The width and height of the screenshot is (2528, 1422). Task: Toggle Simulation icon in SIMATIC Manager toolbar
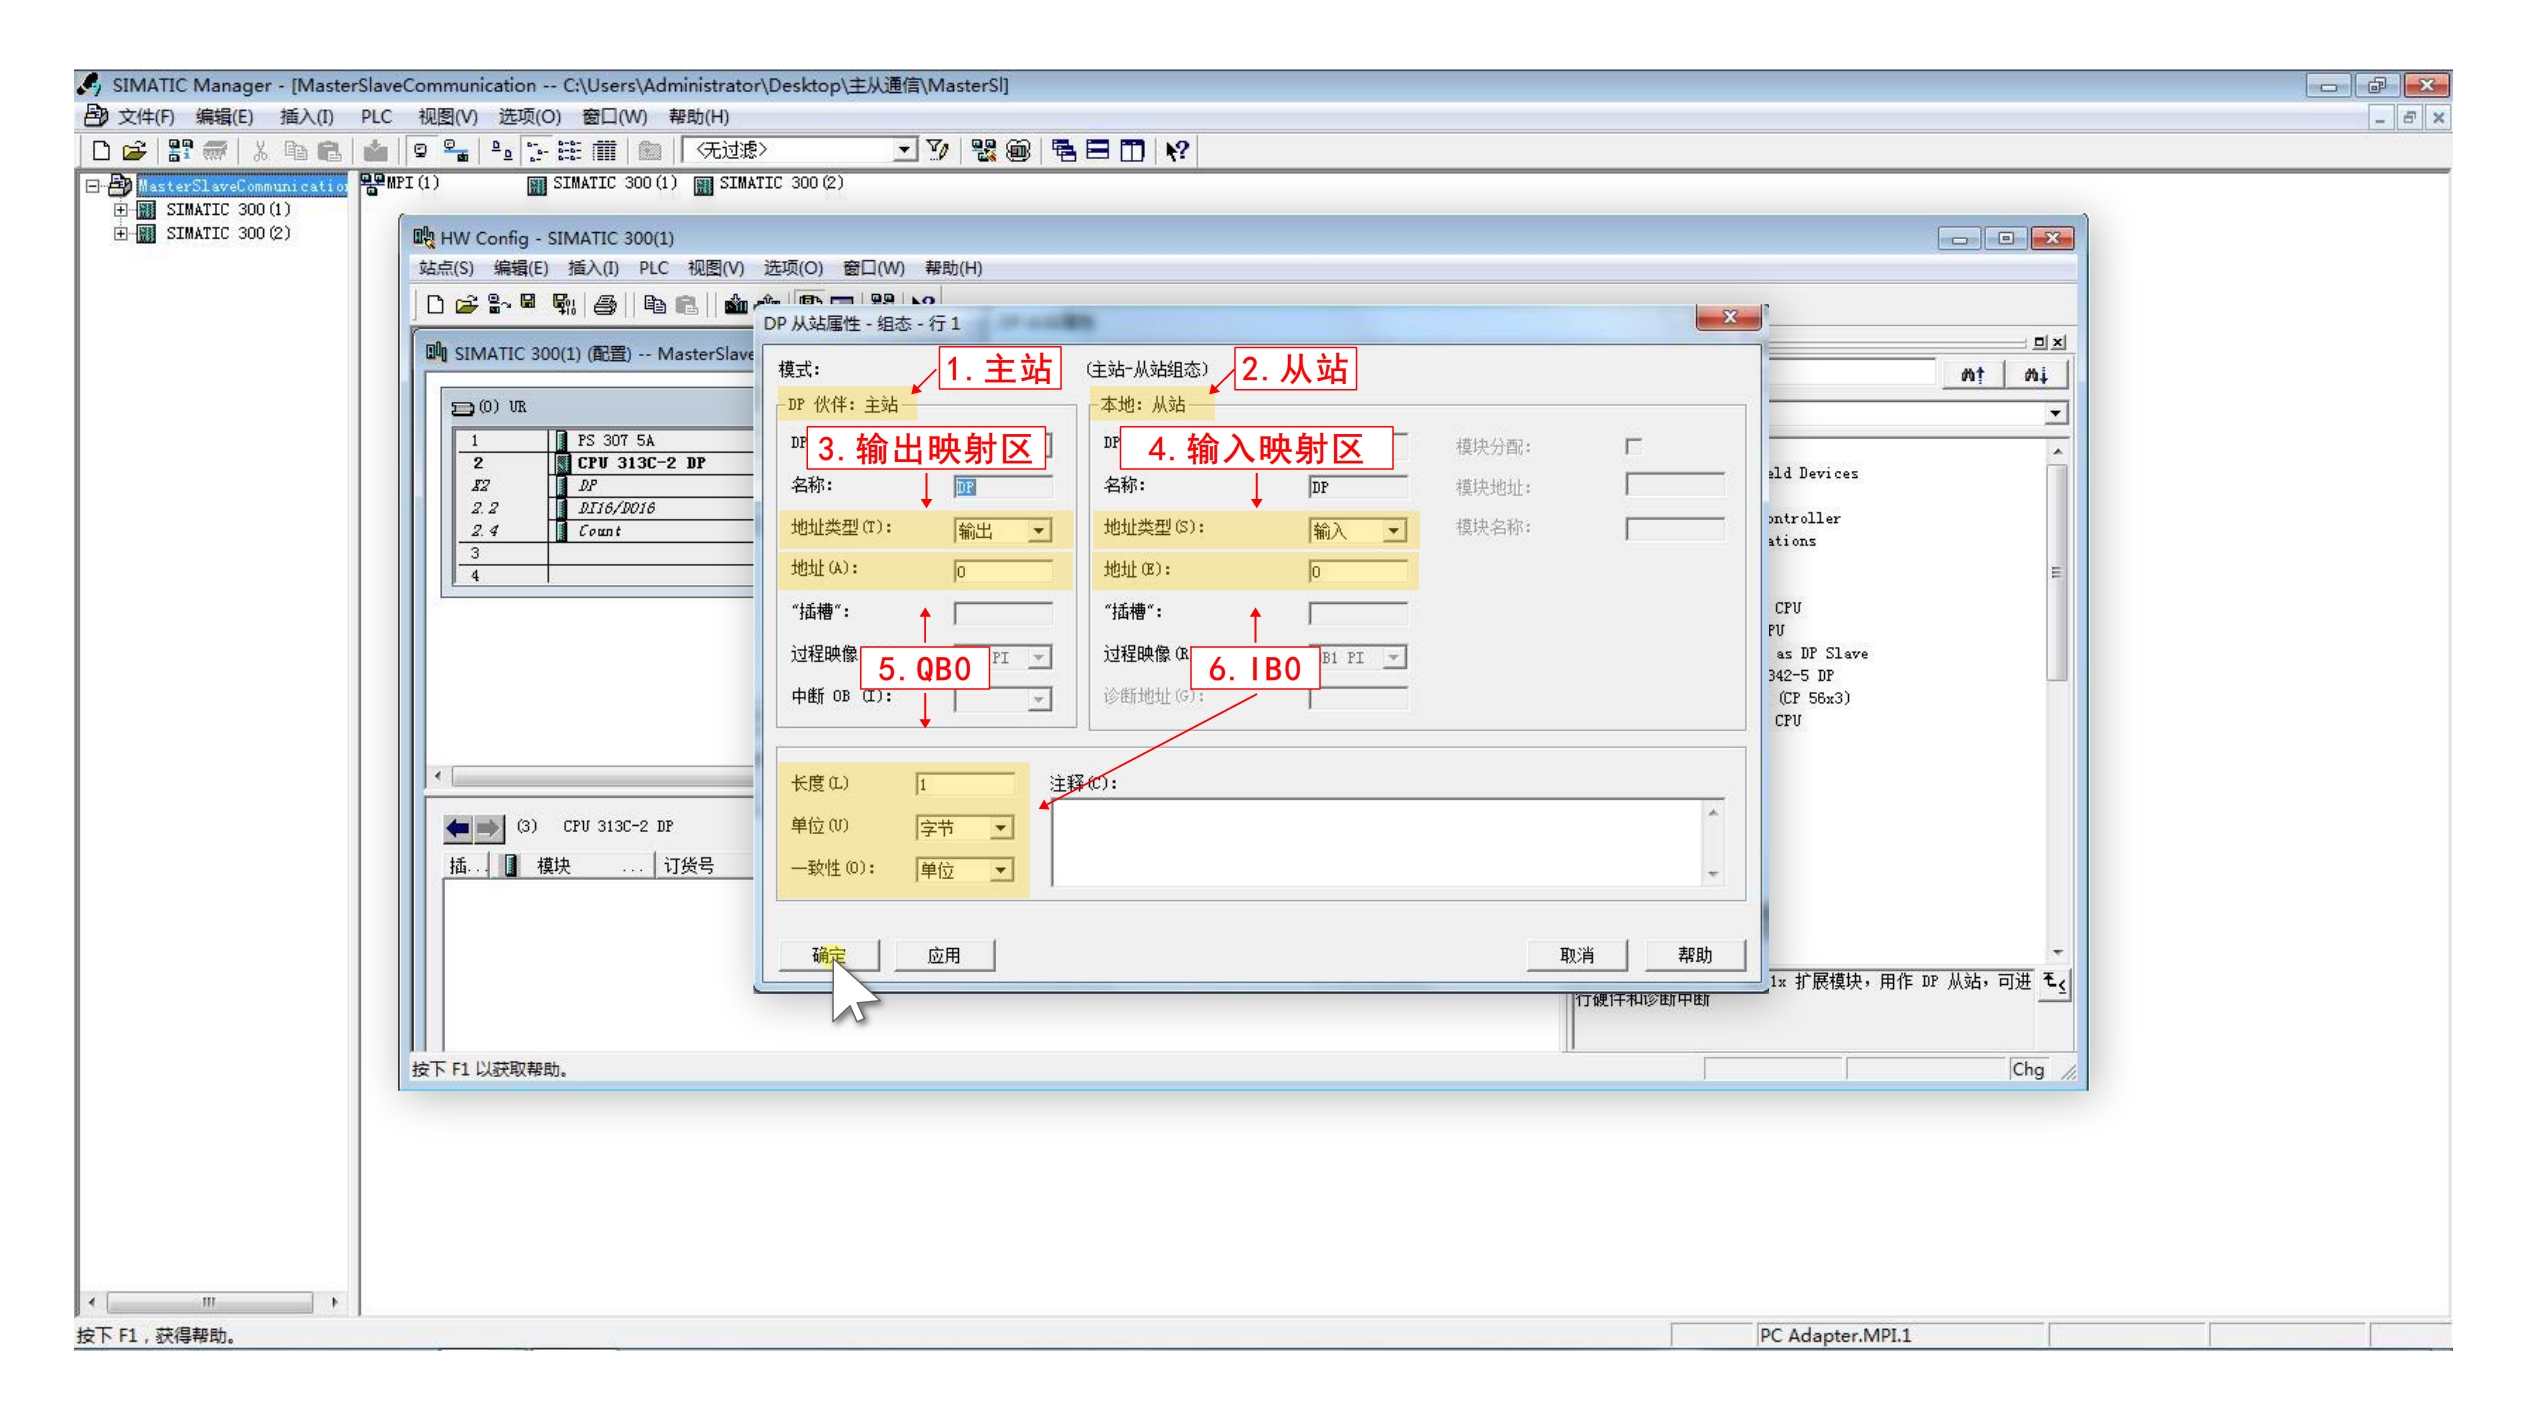point(1018,151)
